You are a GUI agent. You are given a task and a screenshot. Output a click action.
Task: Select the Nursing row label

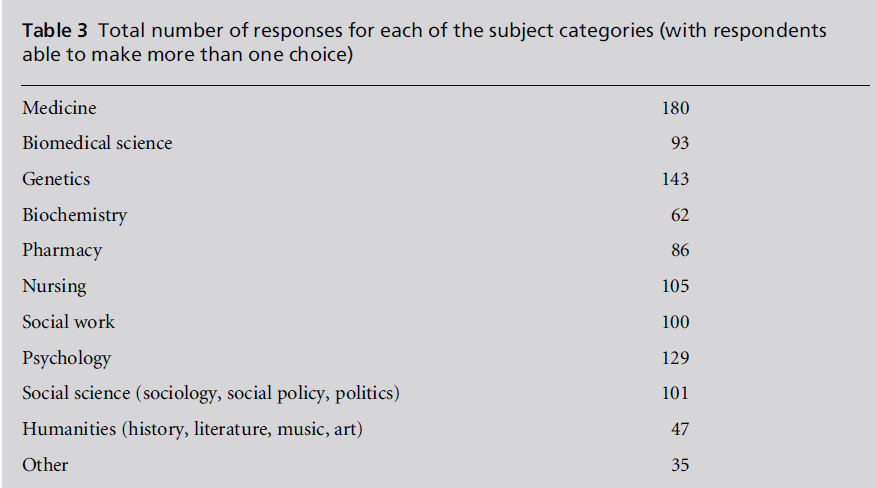pyautogui.click(x=54, y=286)
